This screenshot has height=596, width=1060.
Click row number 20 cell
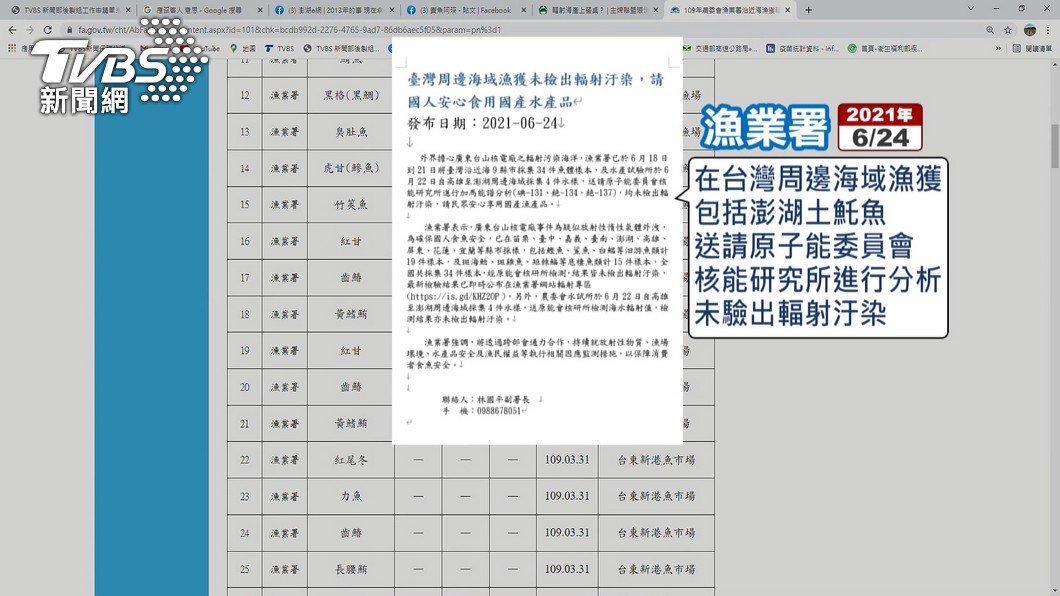(x=245, y=387)
